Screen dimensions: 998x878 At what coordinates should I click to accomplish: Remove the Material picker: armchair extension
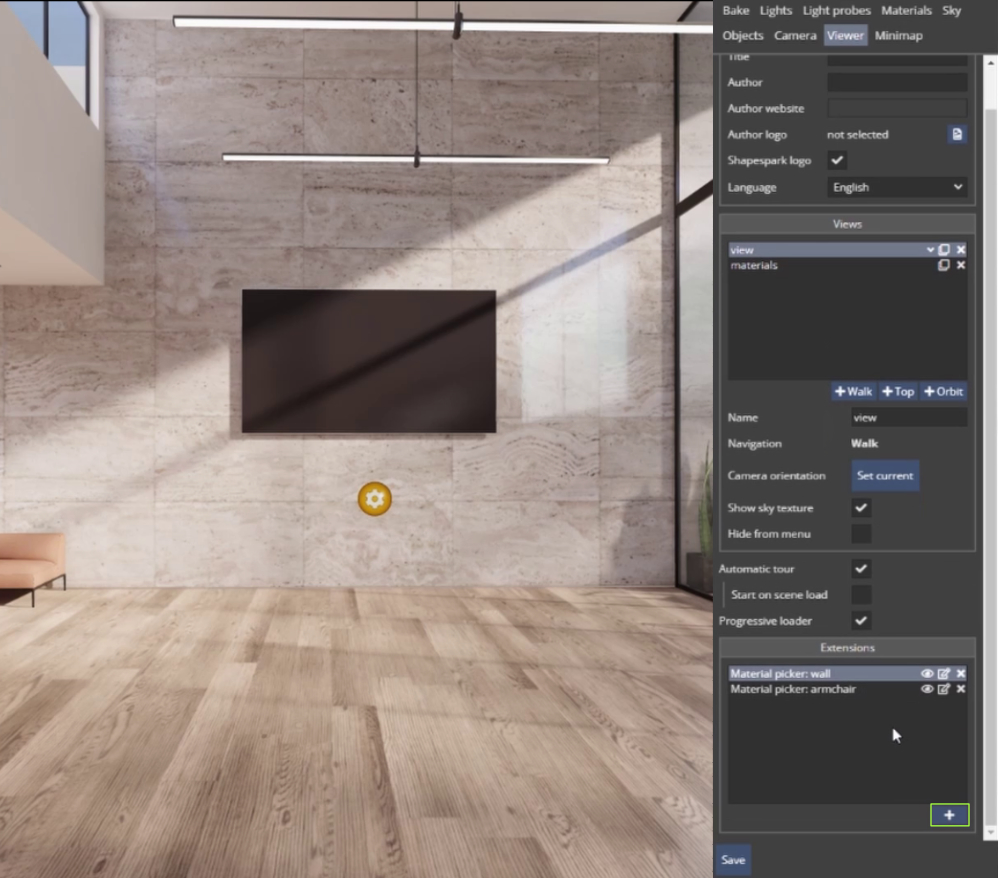pos(960,690)
